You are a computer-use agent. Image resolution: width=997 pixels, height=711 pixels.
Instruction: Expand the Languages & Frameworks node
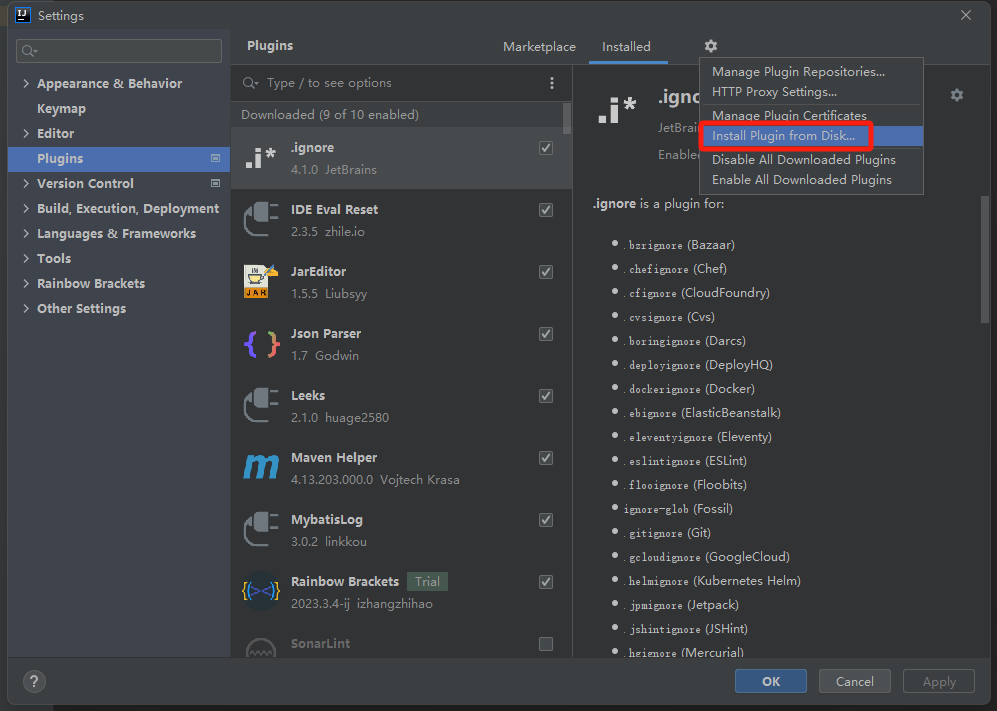[26, 233]
